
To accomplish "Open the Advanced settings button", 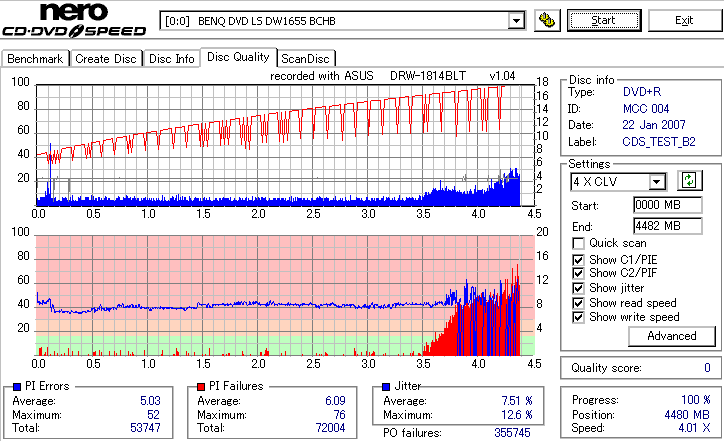I will (x=672, y=336).
